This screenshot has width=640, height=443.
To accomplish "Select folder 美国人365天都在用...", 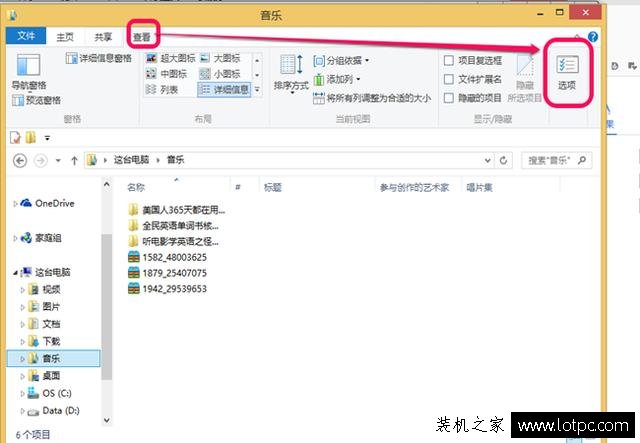I will pos(176,210).
